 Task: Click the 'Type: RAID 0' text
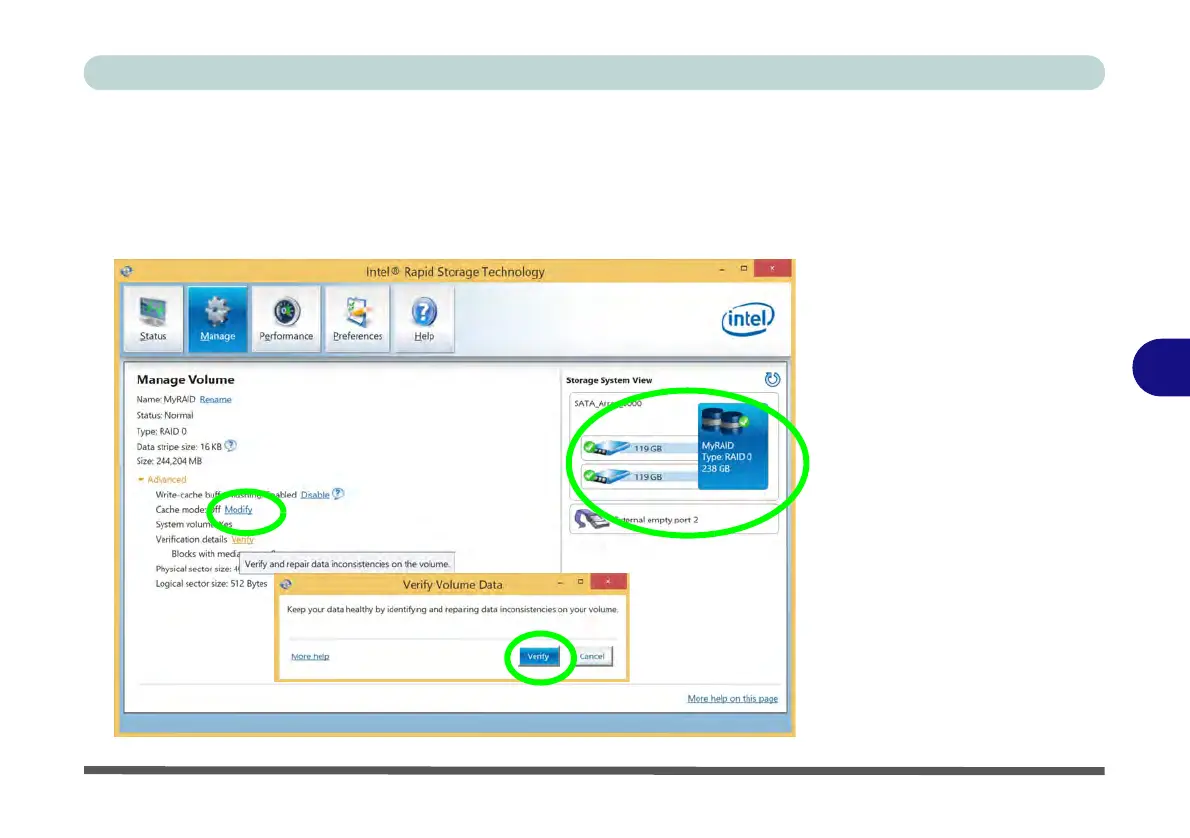click(162, 431)
